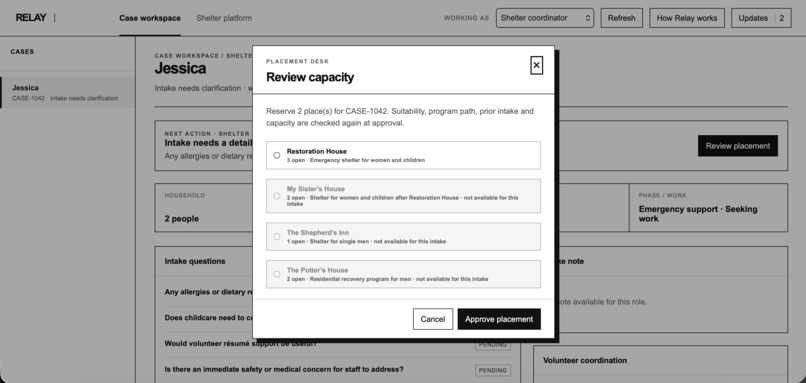The height and width of the screenshot is (383, 806).
Task: Open How Relay works
Action: (x=687, y=18)
